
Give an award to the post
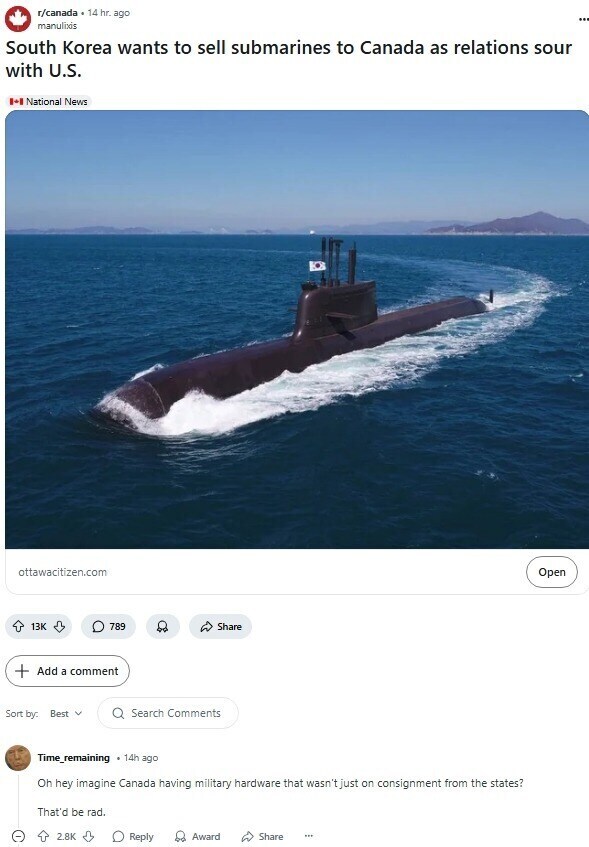click(x=162, y=627)
